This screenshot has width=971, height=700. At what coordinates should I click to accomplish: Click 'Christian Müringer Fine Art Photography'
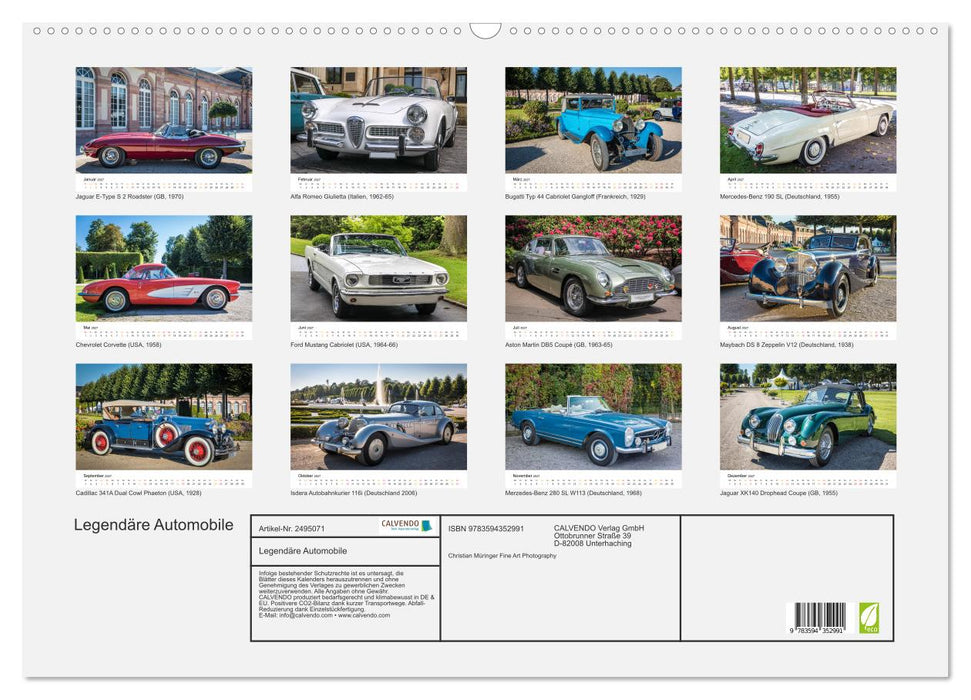pos(502,556)
